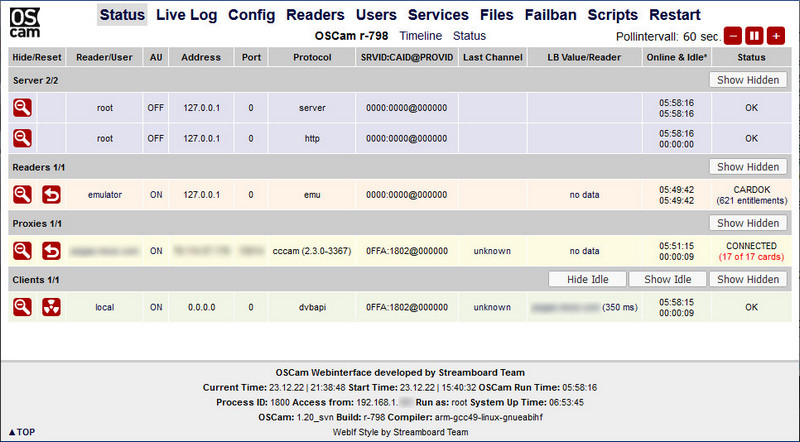Hide the root http row with magnifier icon
This screenshot has height=442, width=800.
pyautogui.click(x=22, y=138)
